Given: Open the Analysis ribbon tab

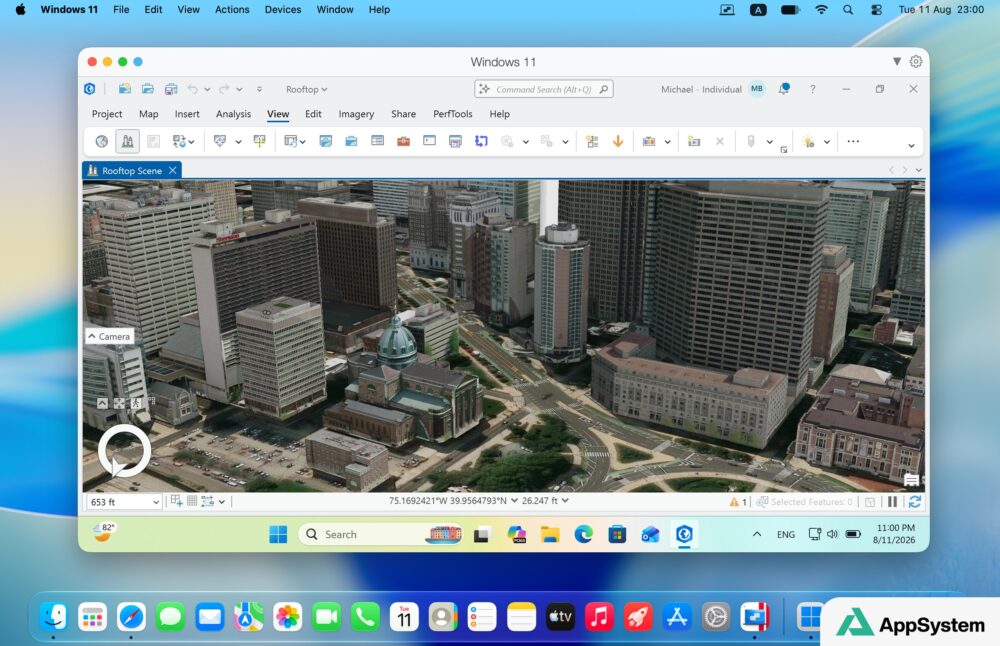Looking at the screenshot, I should tap(233, 114).
